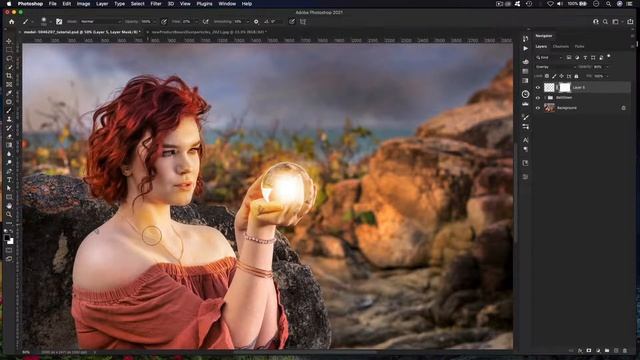Select the Background layer thumbnail

(x=549, y=108)
